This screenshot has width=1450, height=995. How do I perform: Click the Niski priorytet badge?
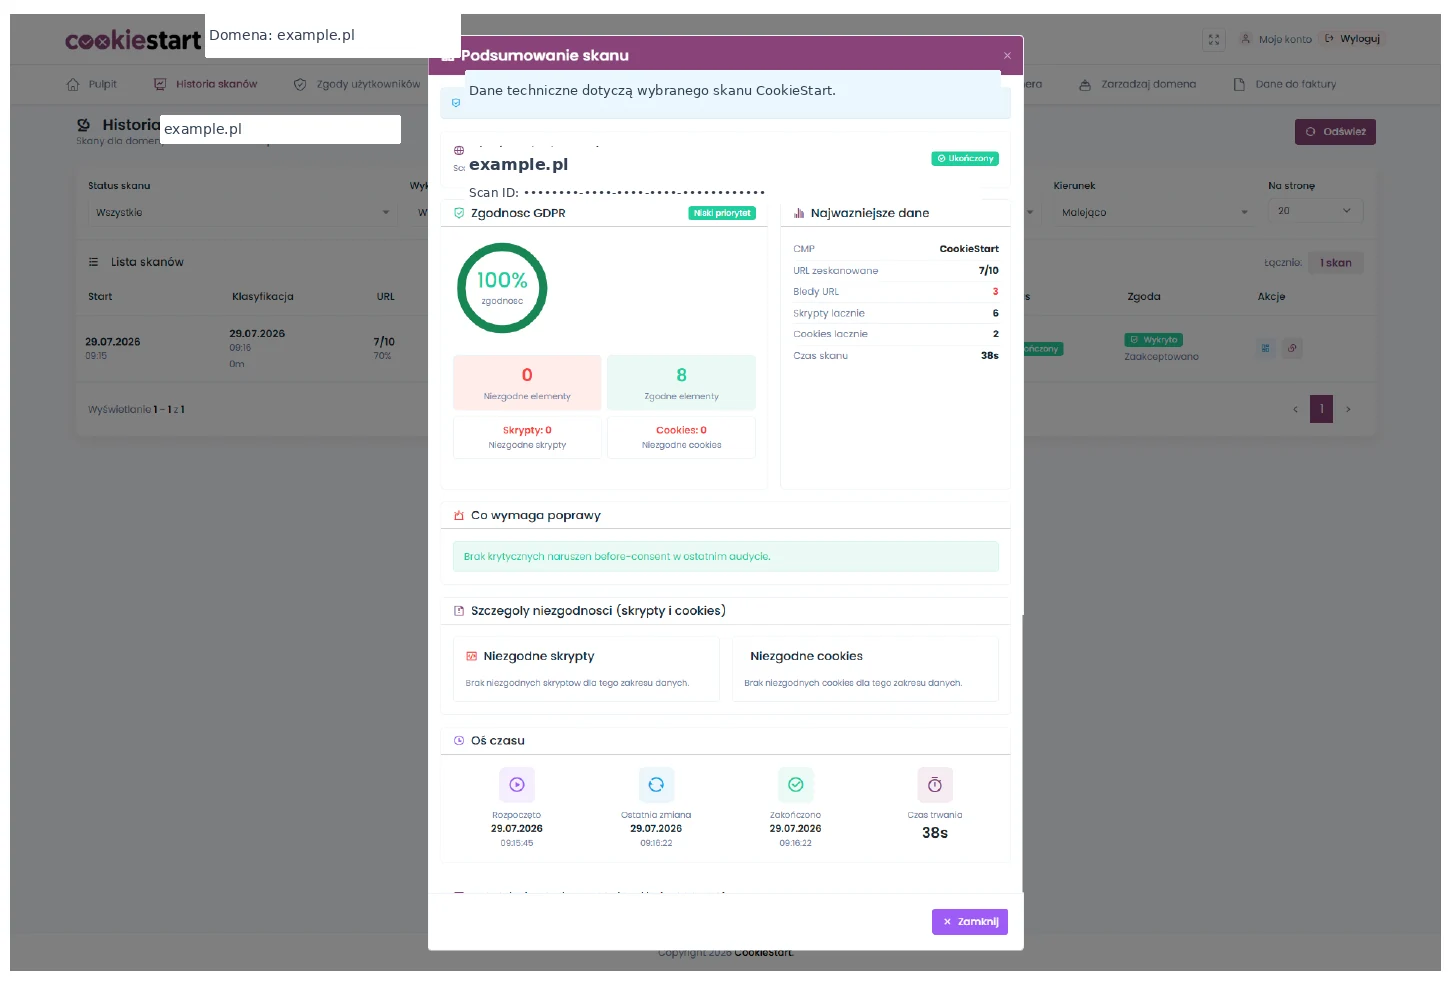coord(722,213)
